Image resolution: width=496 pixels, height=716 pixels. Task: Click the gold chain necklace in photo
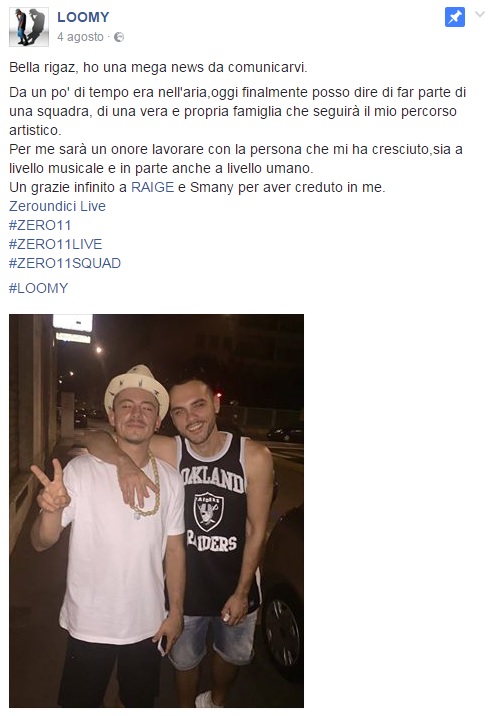148,486
